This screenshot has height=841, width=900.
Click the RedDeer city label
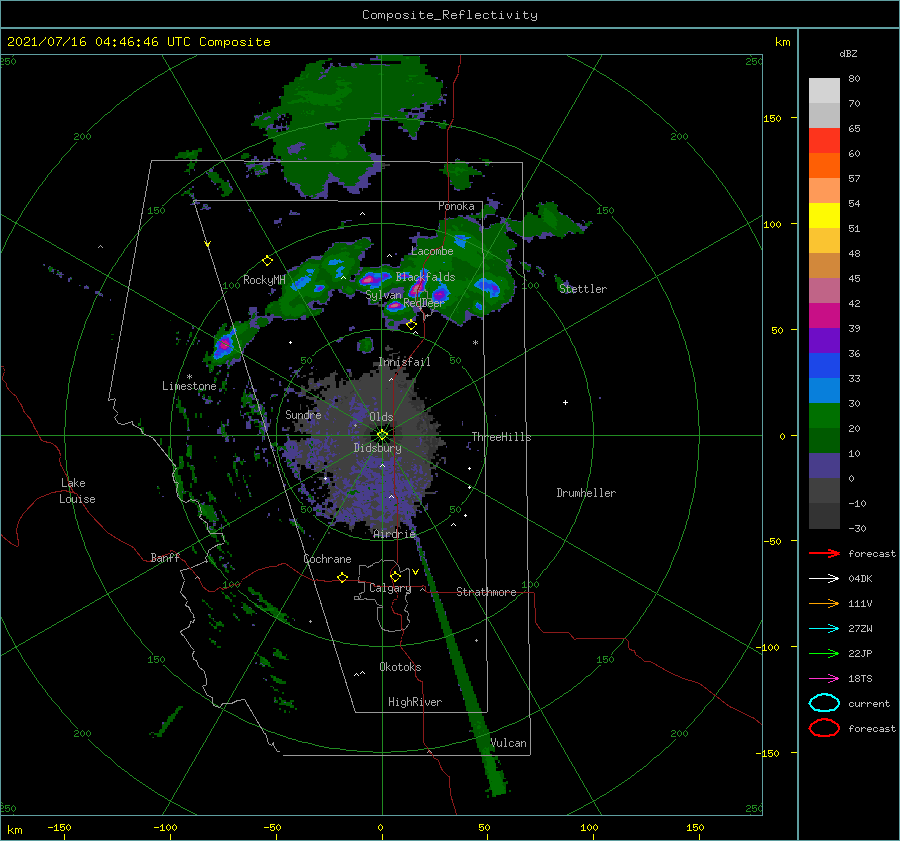(x=424, y=303)
